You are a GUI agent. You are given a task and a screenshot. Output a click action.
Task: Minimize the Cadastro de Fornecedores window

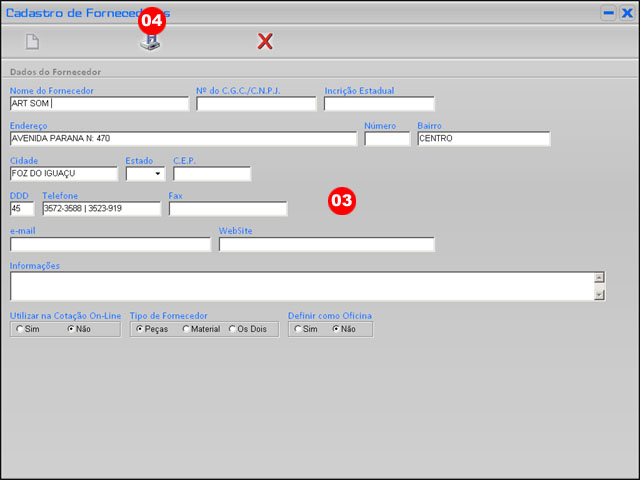point(607,13)
